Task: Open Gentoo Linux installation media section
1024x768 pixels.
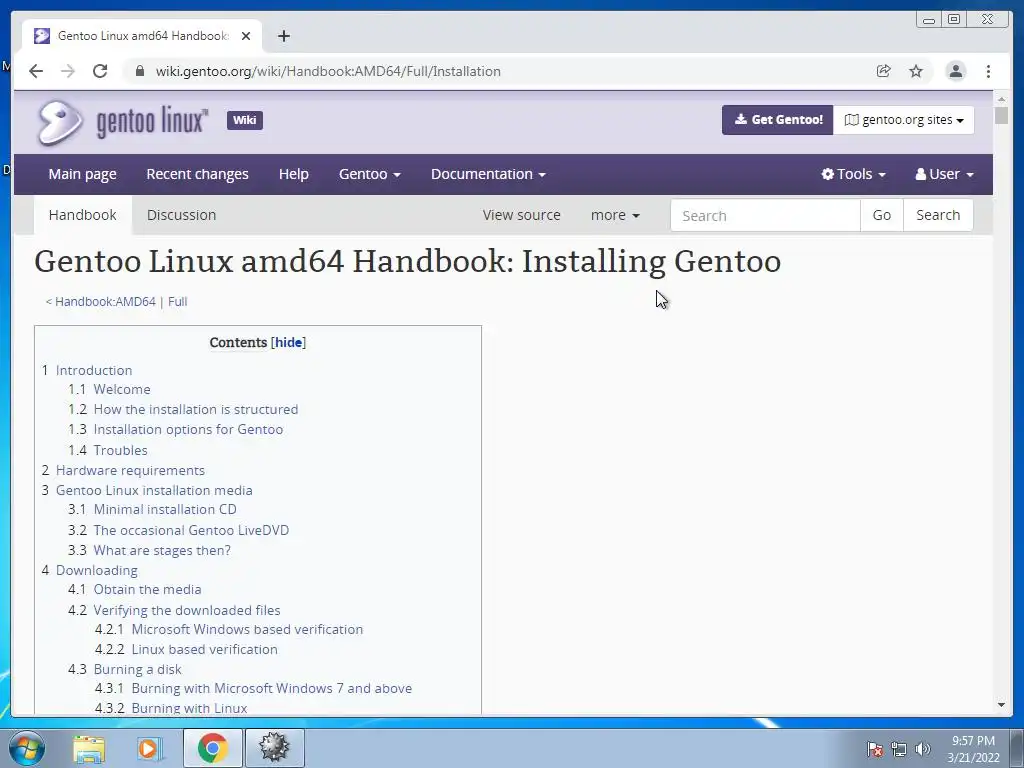Action: pos(154,490)
